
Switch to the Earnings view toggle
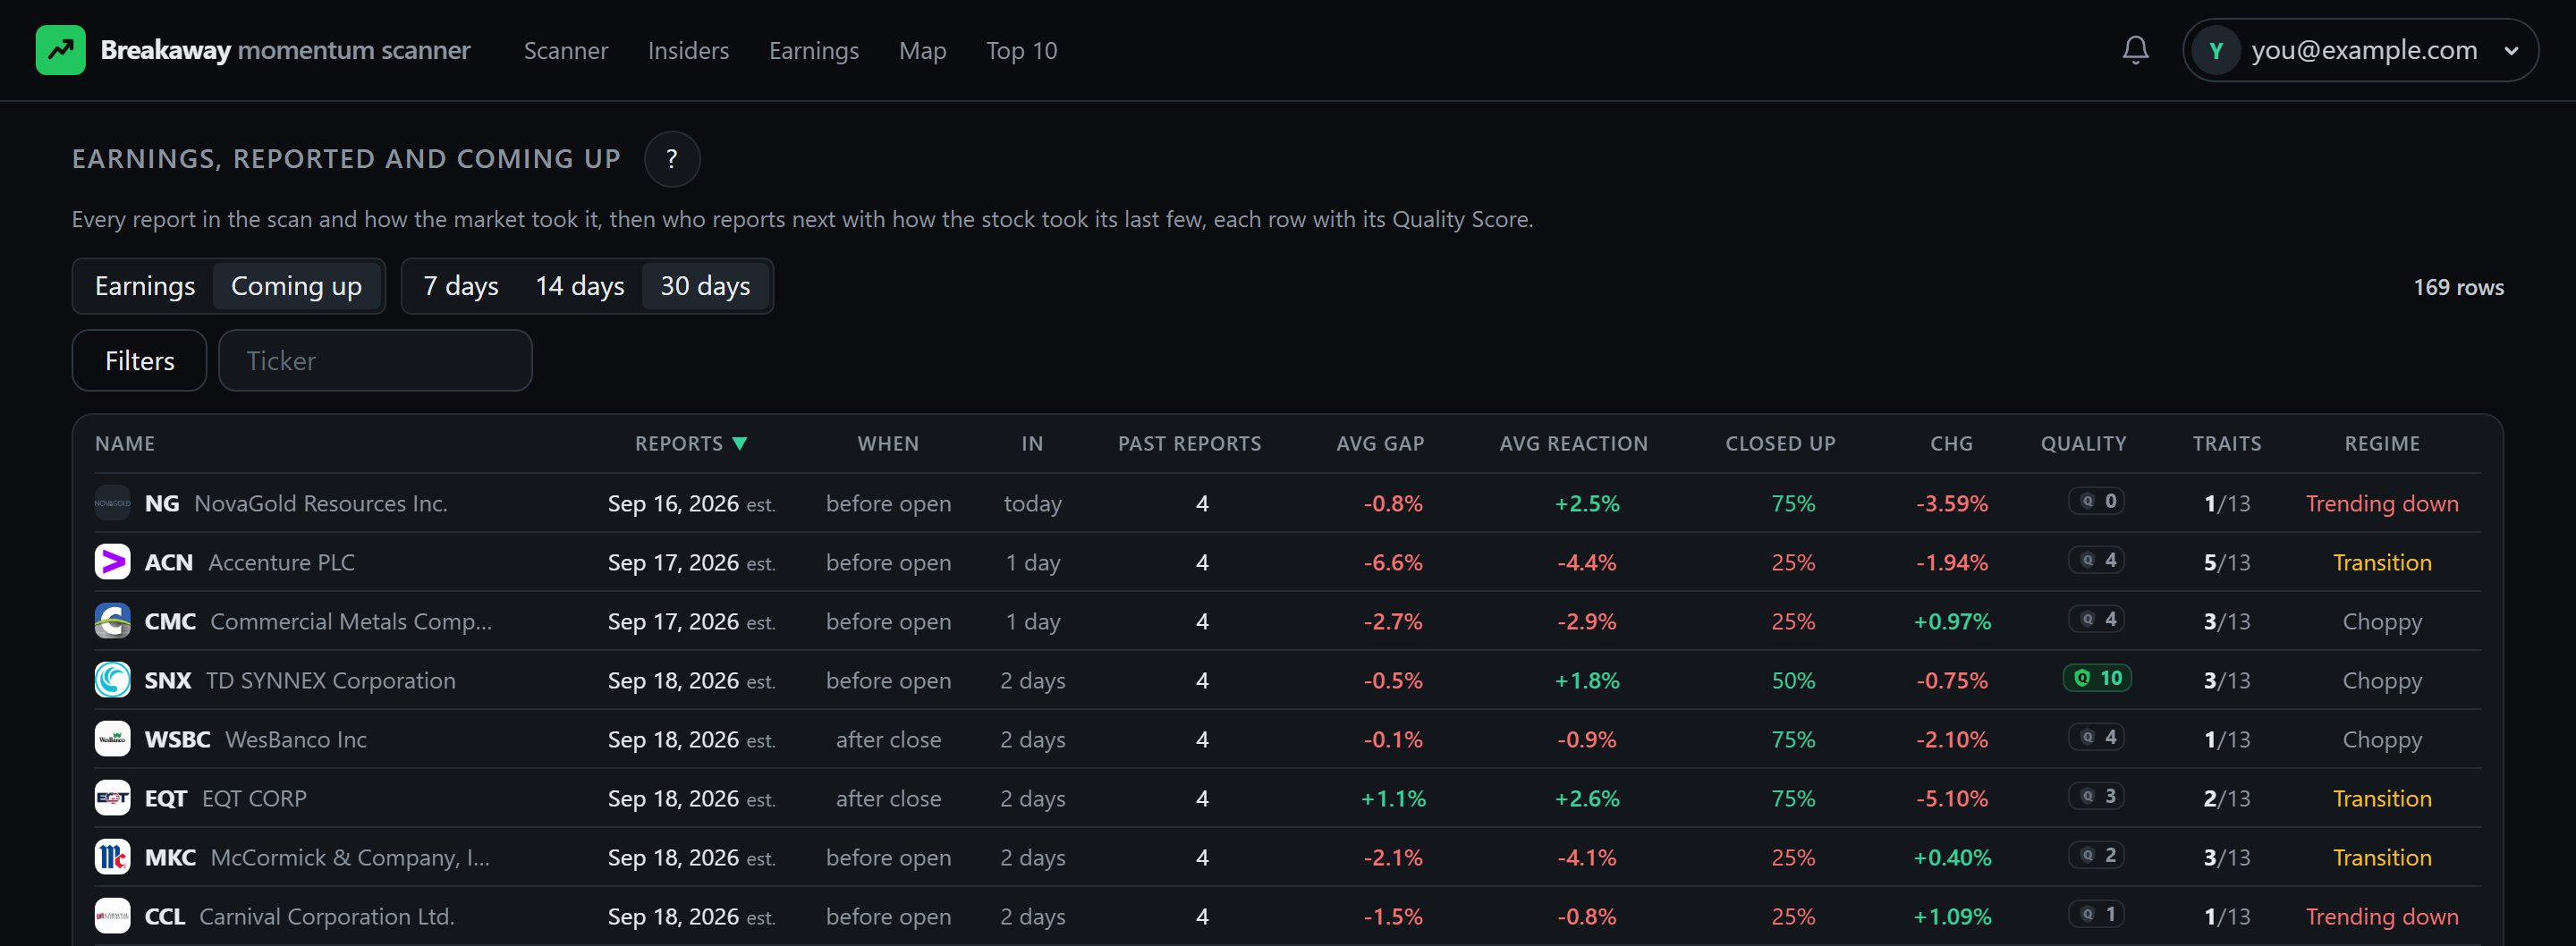[145, 286]
